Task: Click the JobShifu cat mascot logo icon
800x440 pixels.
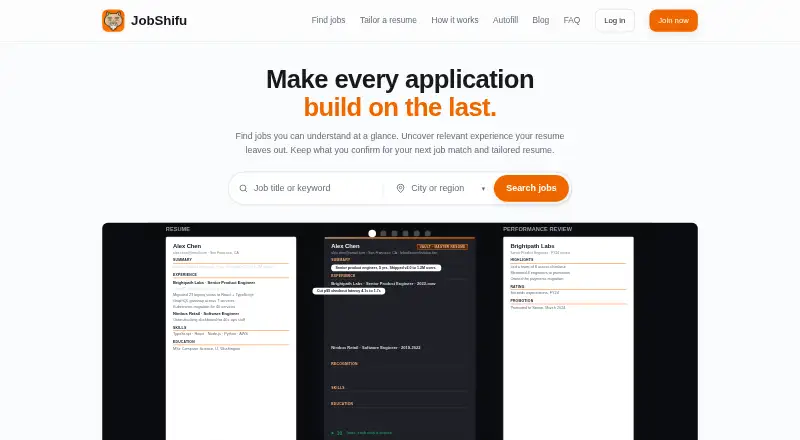Action: click(113, 20)
